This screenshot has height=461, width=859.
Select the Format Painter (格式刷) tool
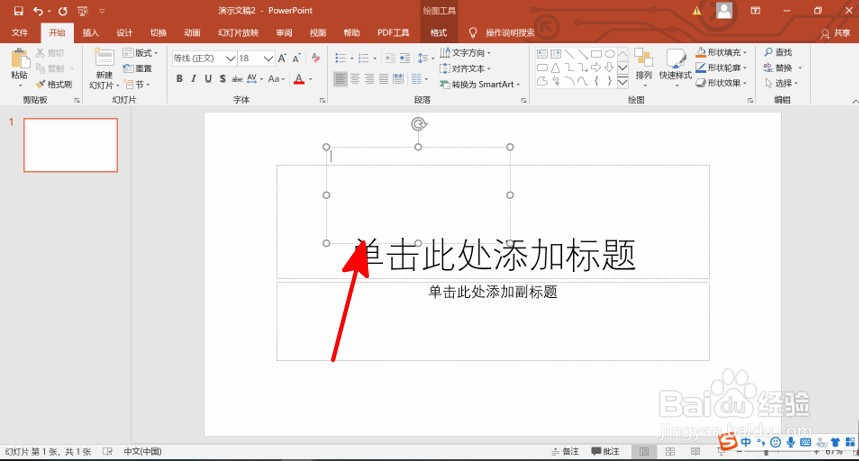coord(54,84)
